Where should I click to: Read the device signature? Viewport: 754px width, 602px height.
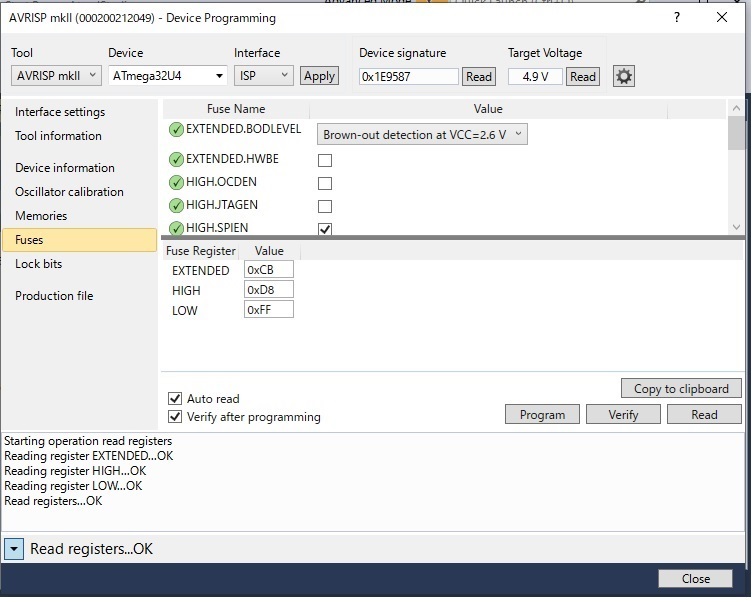tap(479, 76)
